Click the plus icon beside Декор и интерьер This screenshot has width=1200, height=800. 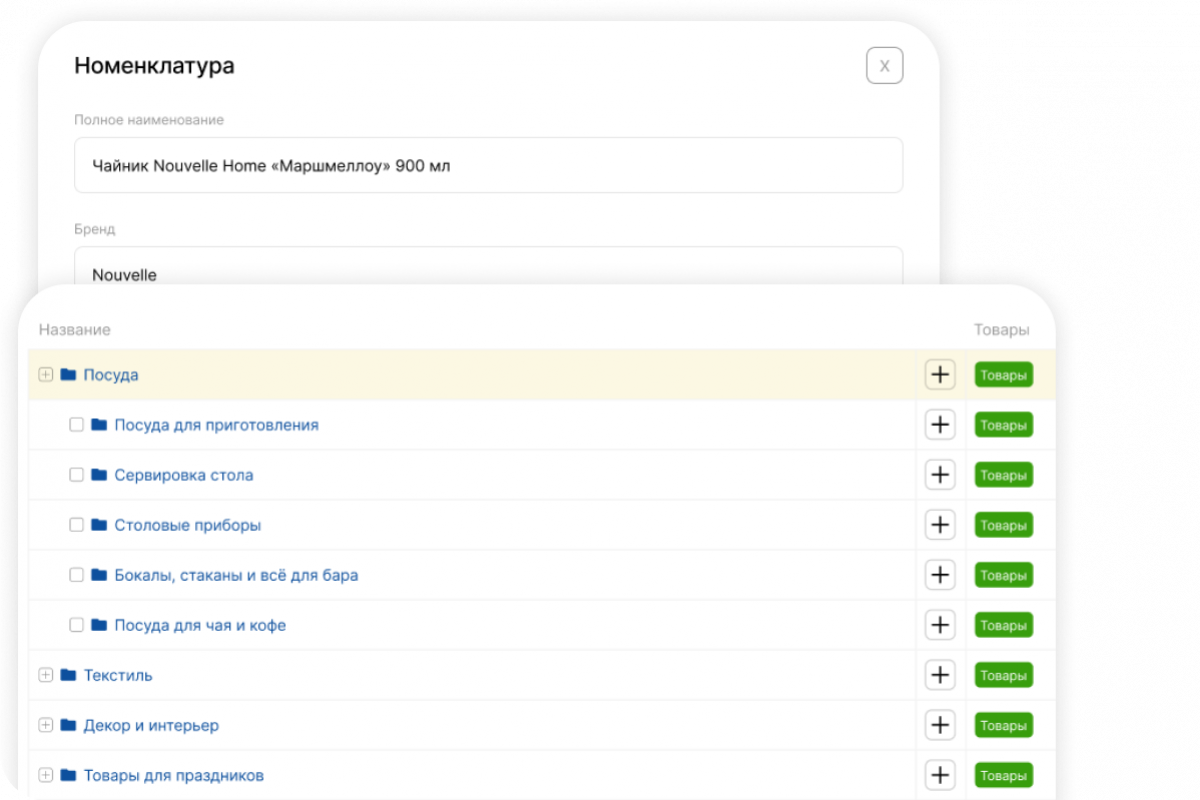[939, 725]
